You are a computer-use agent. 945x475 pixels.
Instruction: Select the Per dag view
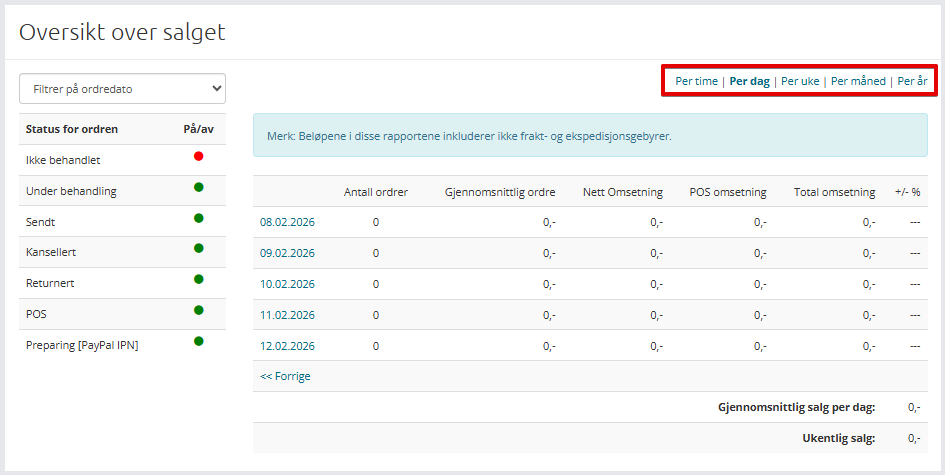pos(749,81)
